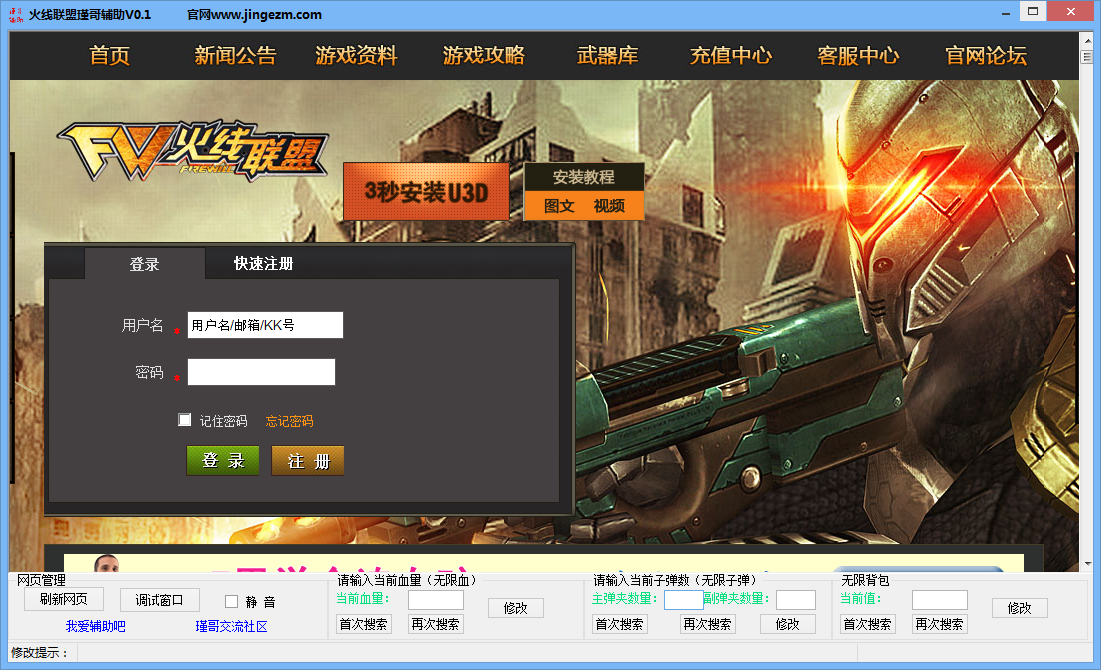Maximize the 火线联盟瑾哥辅助 window
This screenshot has width=1101, height=670.
click(x=1033, y=11)
